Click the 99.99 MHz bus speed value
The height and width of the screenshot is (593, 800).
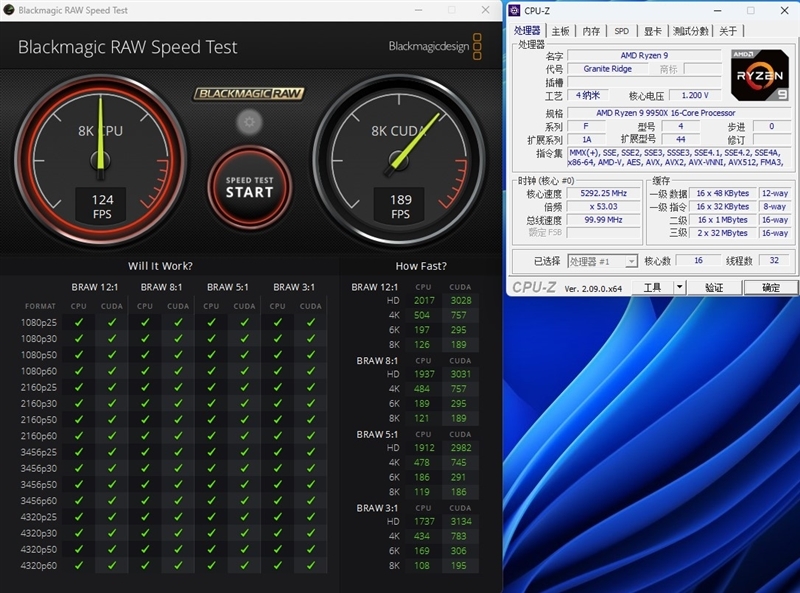(604, 219)
